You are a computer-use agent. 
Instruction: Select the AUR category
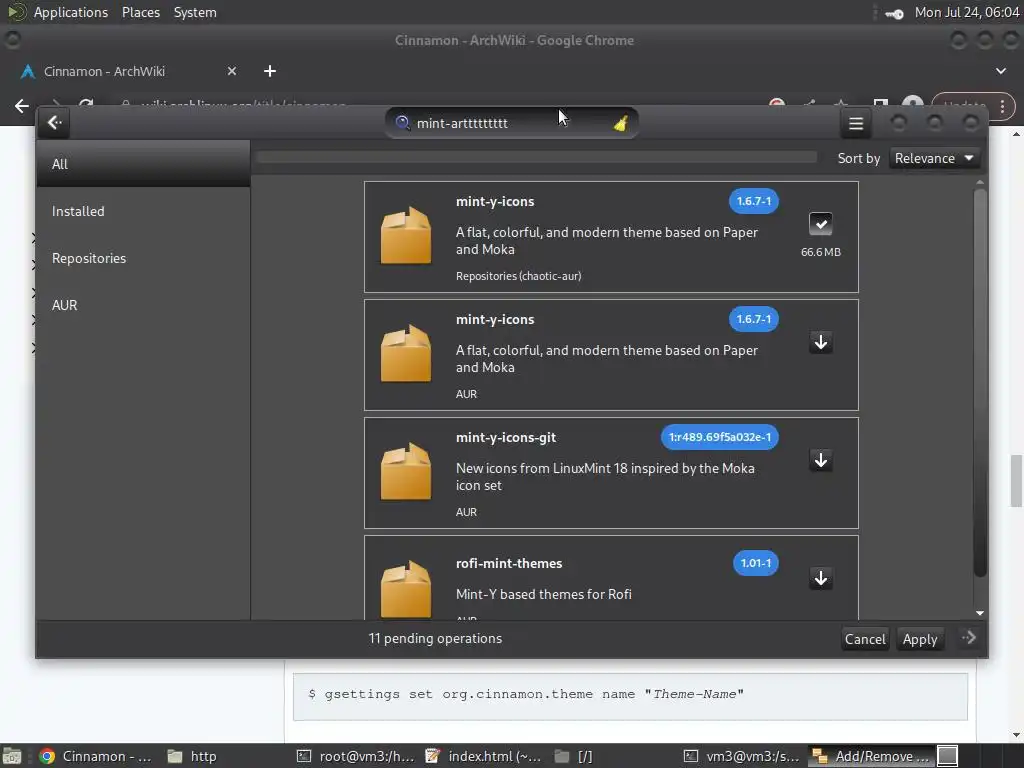pos(143,305)
